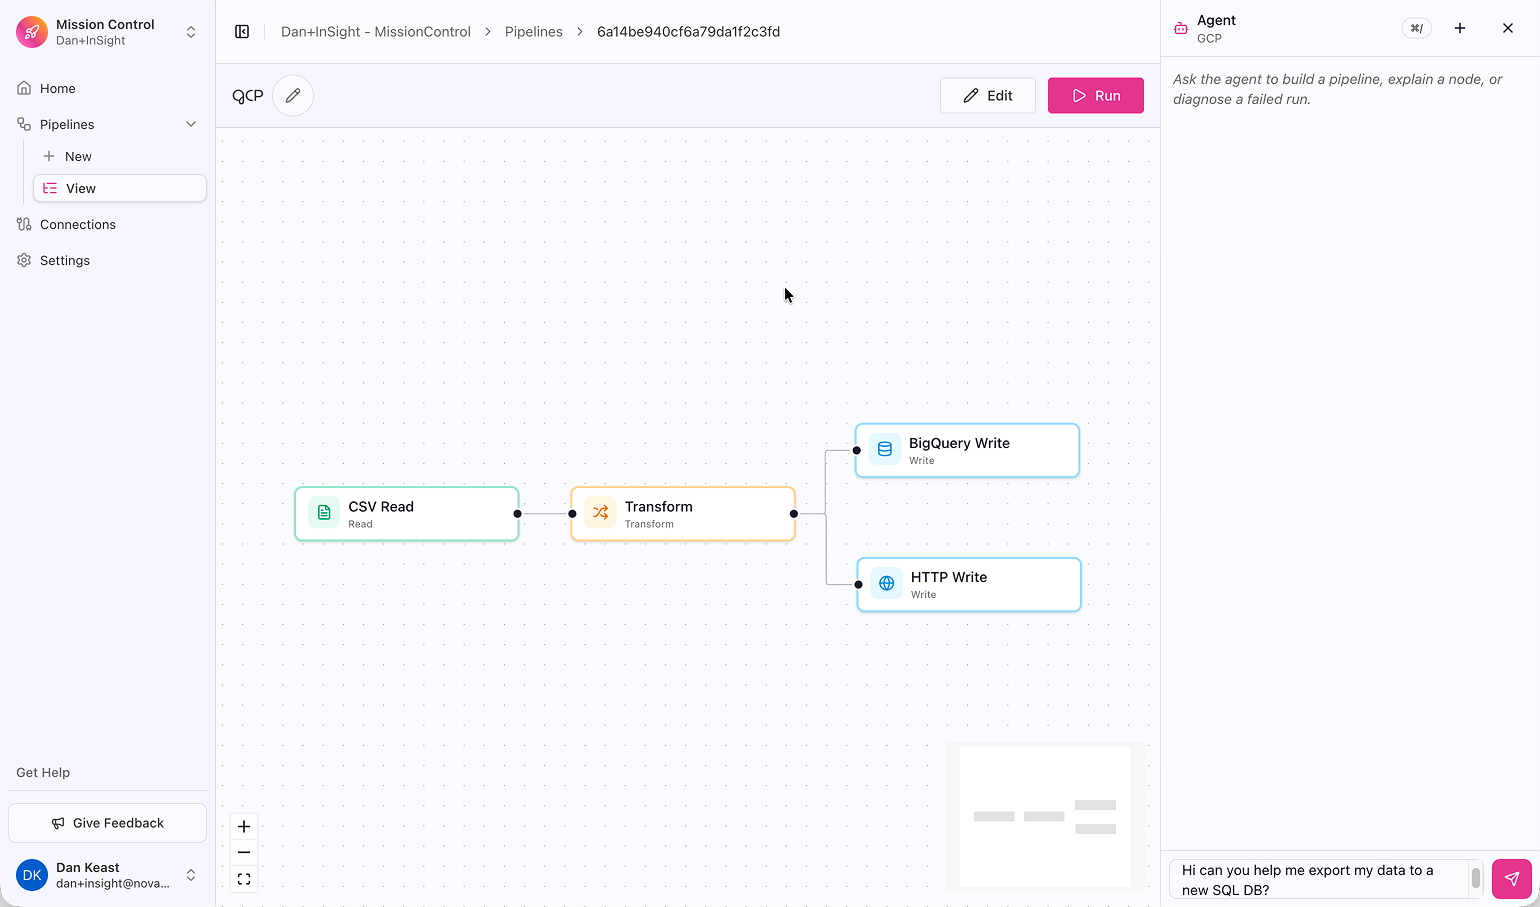Click the Settings gear icon
The width and height of the screenshot is (1540, 907).
pos(24,260)
